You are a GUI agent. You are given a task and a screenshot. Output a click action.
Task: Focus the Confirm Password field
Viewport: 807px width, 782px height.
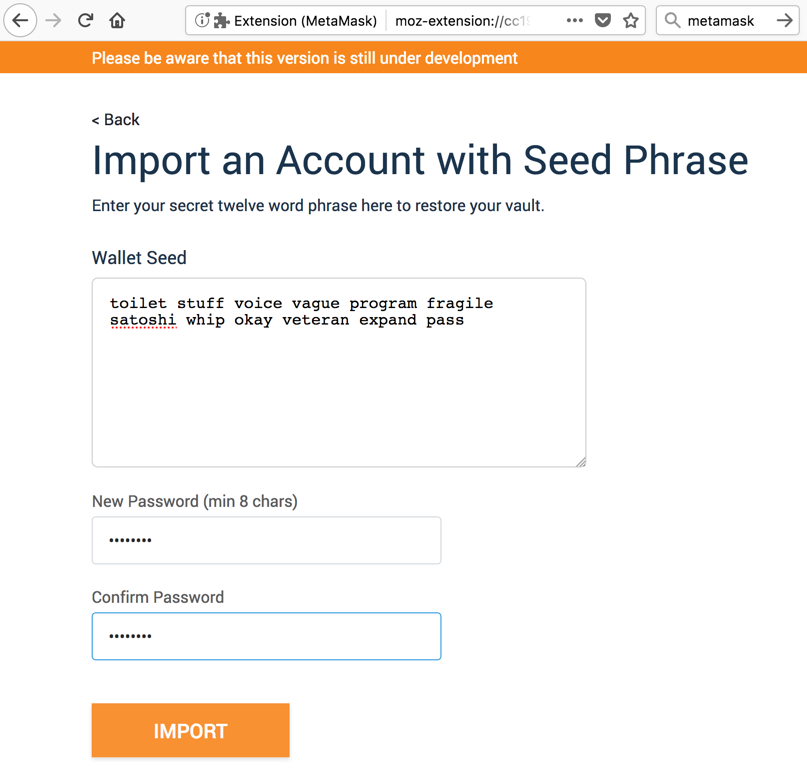[x=266, y=636]
